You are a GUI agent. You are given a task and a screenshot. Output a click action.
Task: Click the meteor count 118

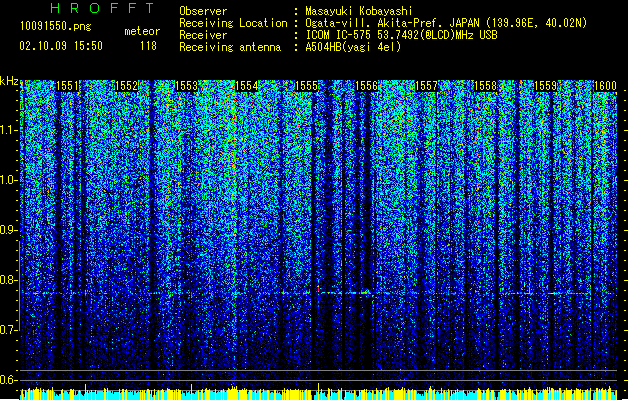tap(148, 46)
